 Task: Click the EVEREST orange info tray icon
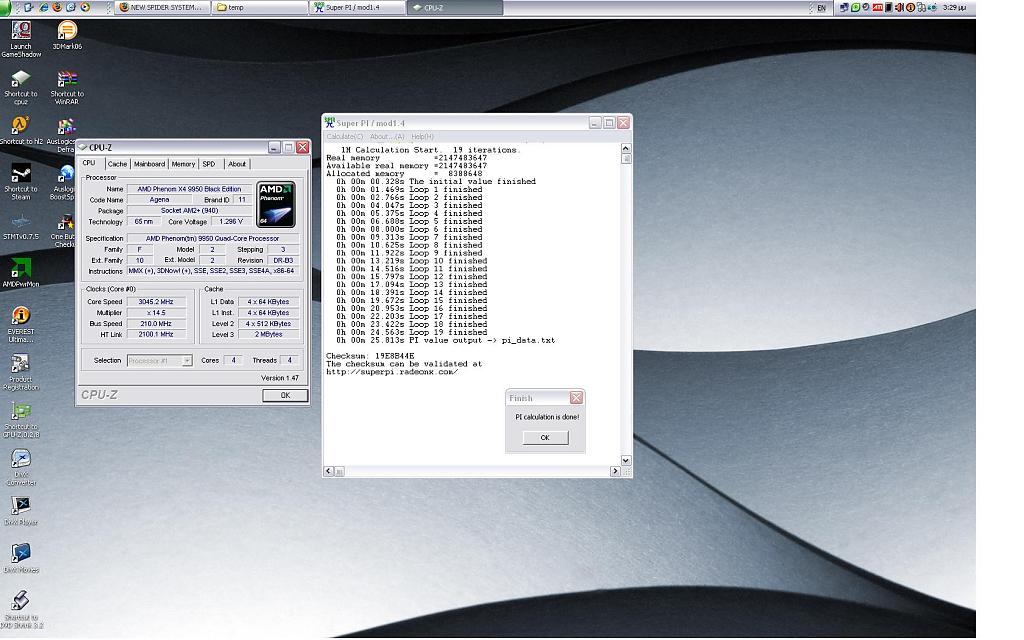(x=910, y=8)
